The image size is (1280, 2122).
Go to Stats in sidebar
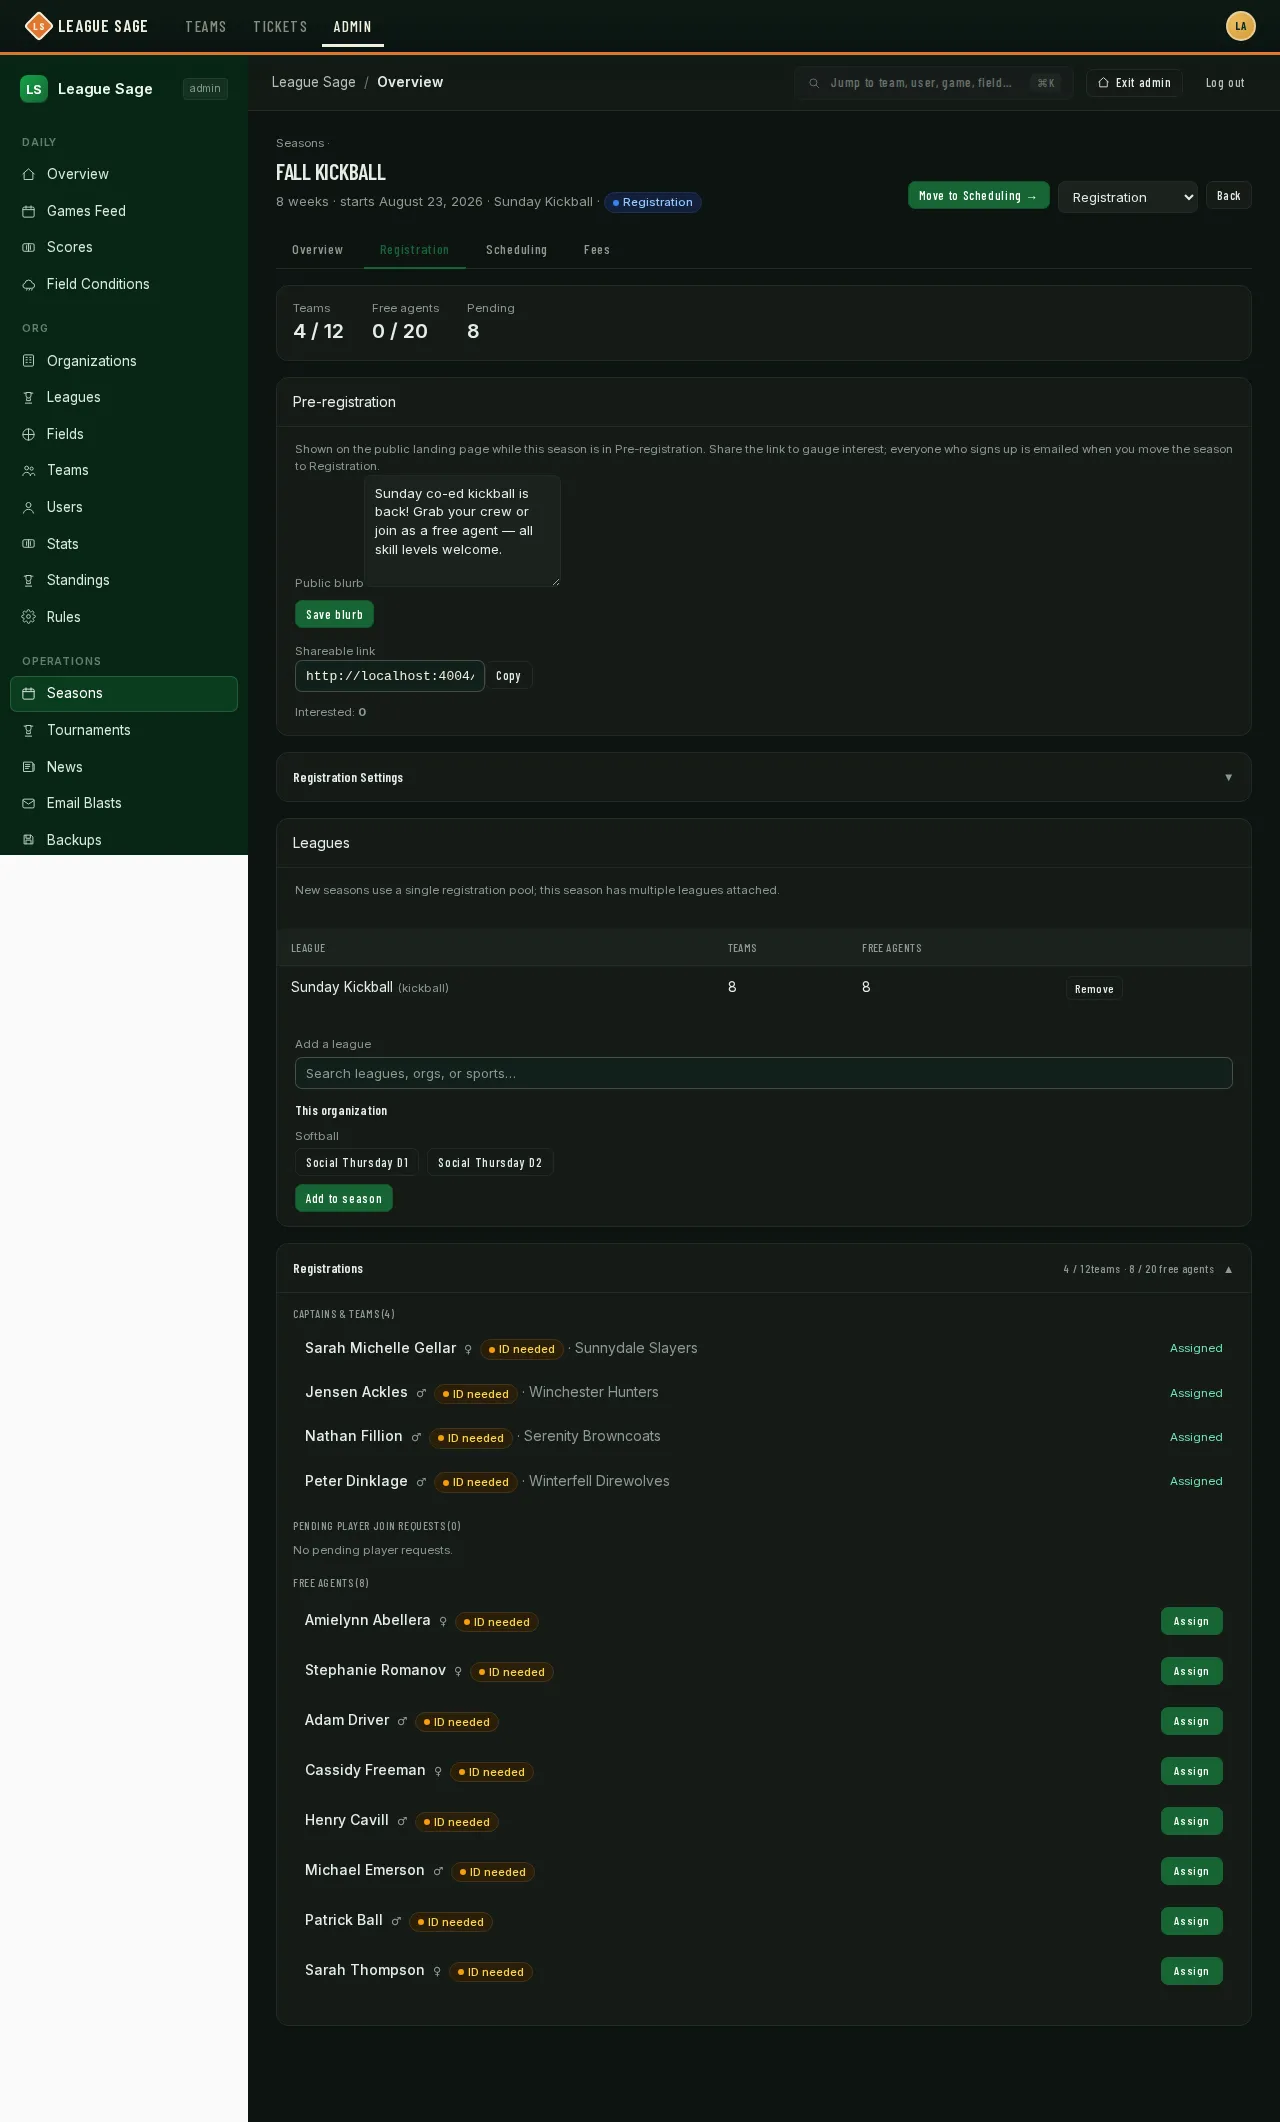[x=124, y=544]
